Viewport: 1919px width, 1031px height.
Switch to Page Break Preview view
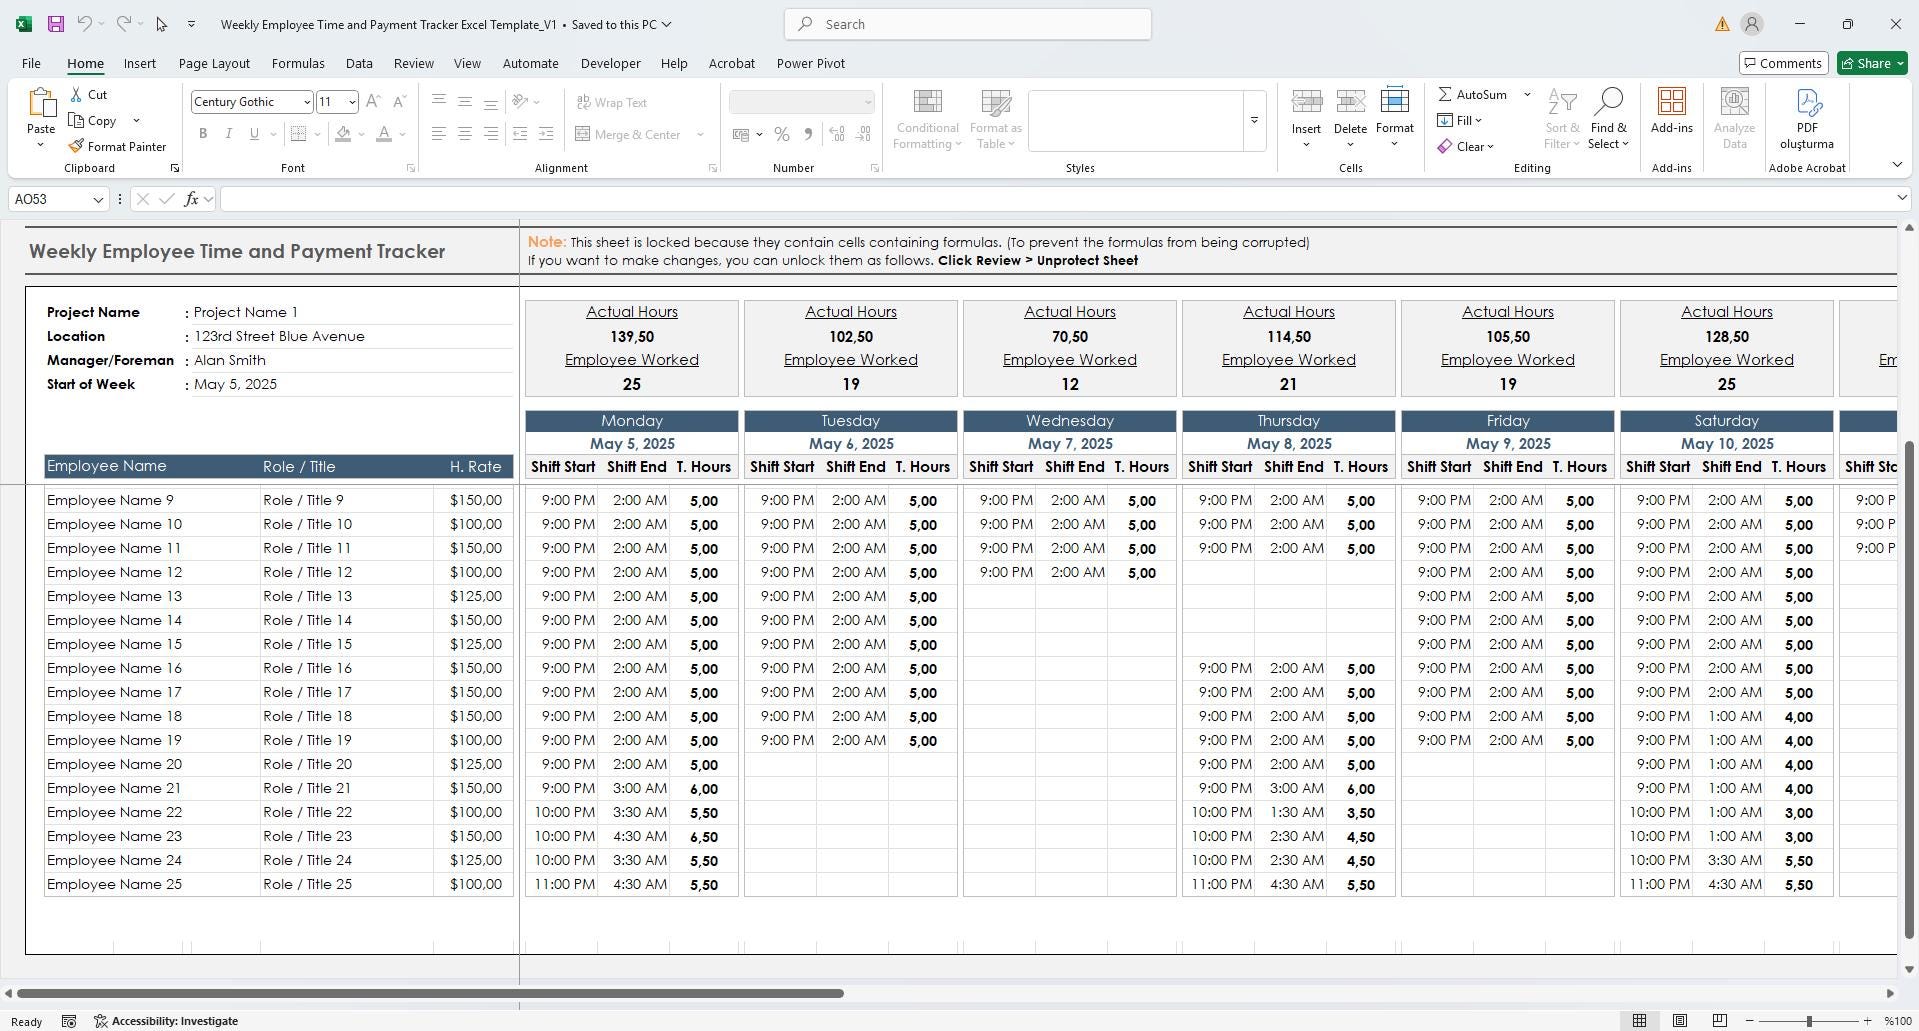point(1720,1021)
